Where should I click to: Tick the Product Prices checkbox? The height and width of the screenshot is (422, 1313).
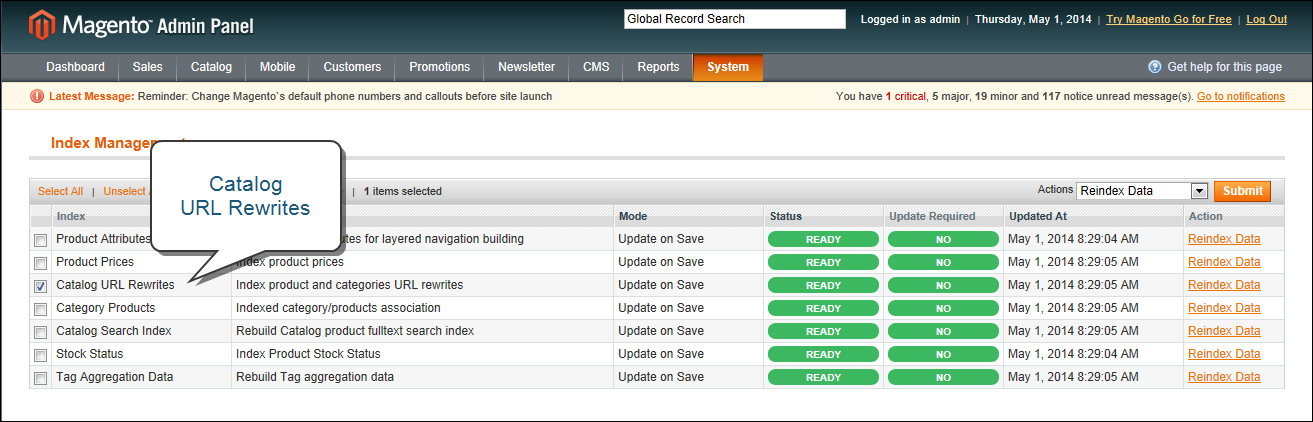41,263
